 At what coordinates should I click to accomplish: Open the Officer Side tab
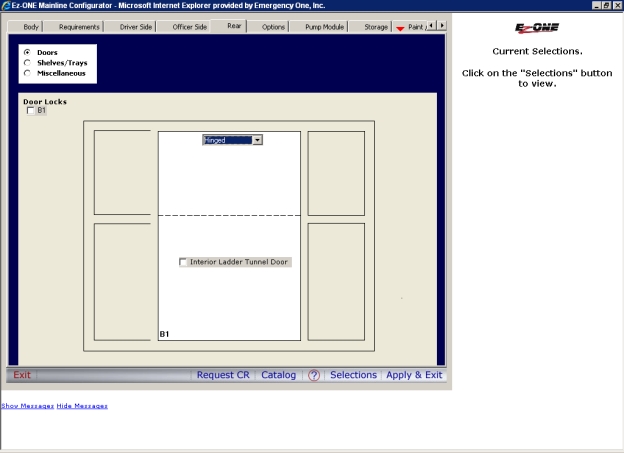click(x=189, y=27)
